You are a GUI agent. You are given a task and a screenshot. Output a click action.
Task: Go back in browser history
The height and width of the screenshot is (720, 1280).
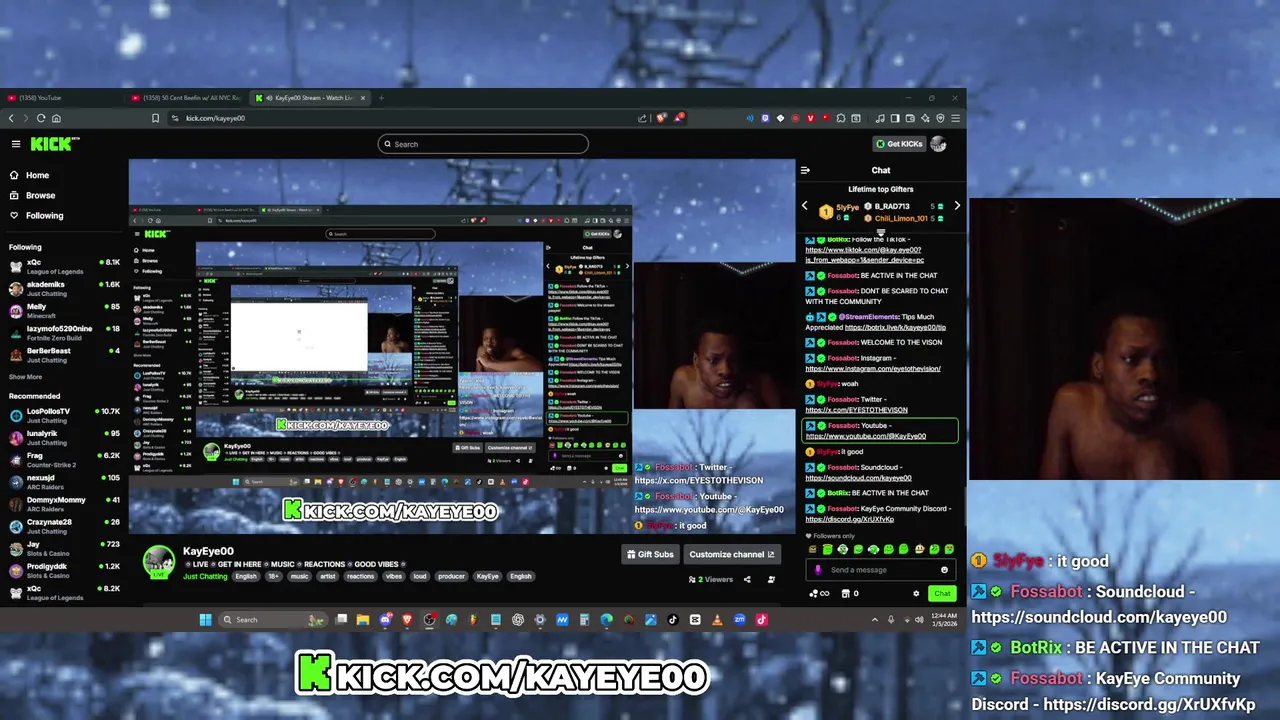11,118
